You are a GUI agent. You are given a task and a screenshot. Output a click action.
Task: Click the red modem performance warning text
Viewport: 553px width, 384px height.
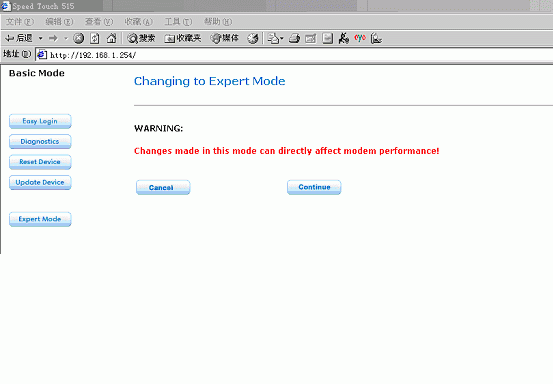287,151
